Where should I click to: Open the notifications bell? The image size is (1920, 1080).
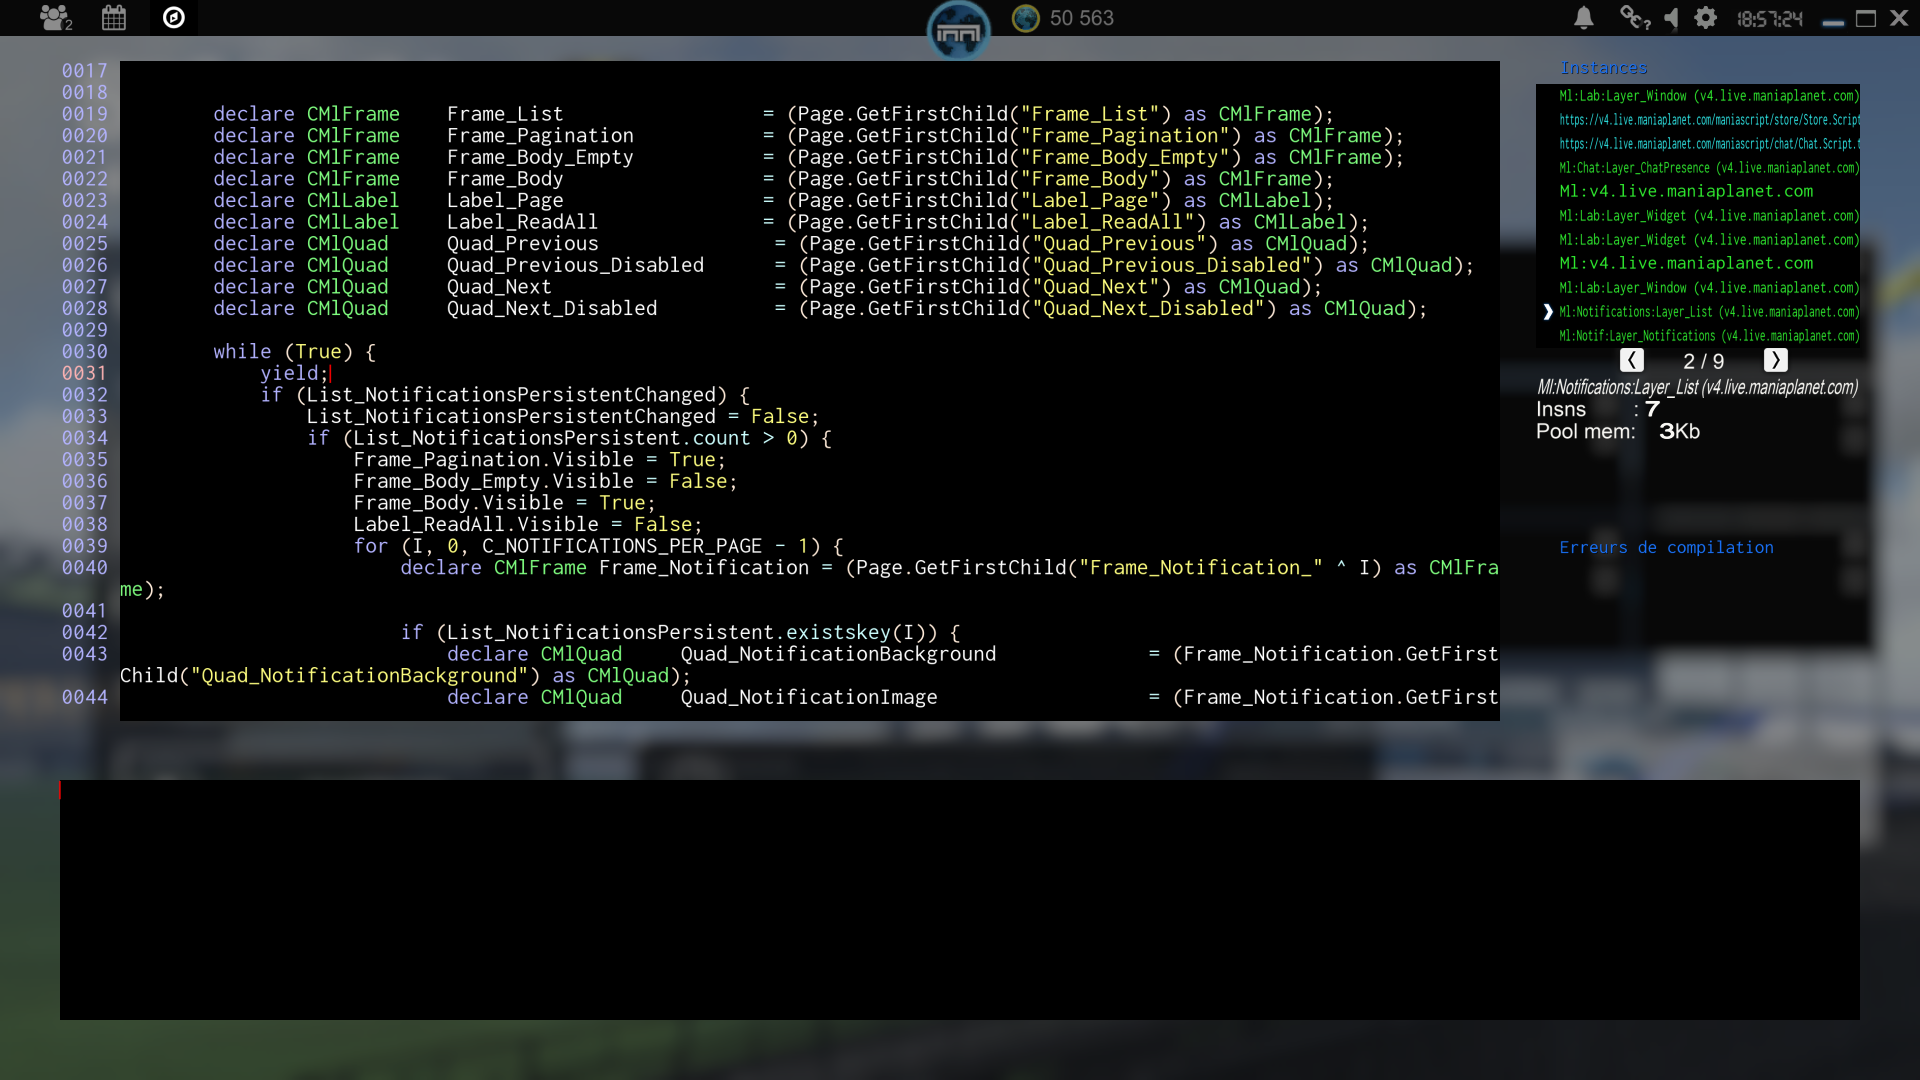tap(1584, 17)
